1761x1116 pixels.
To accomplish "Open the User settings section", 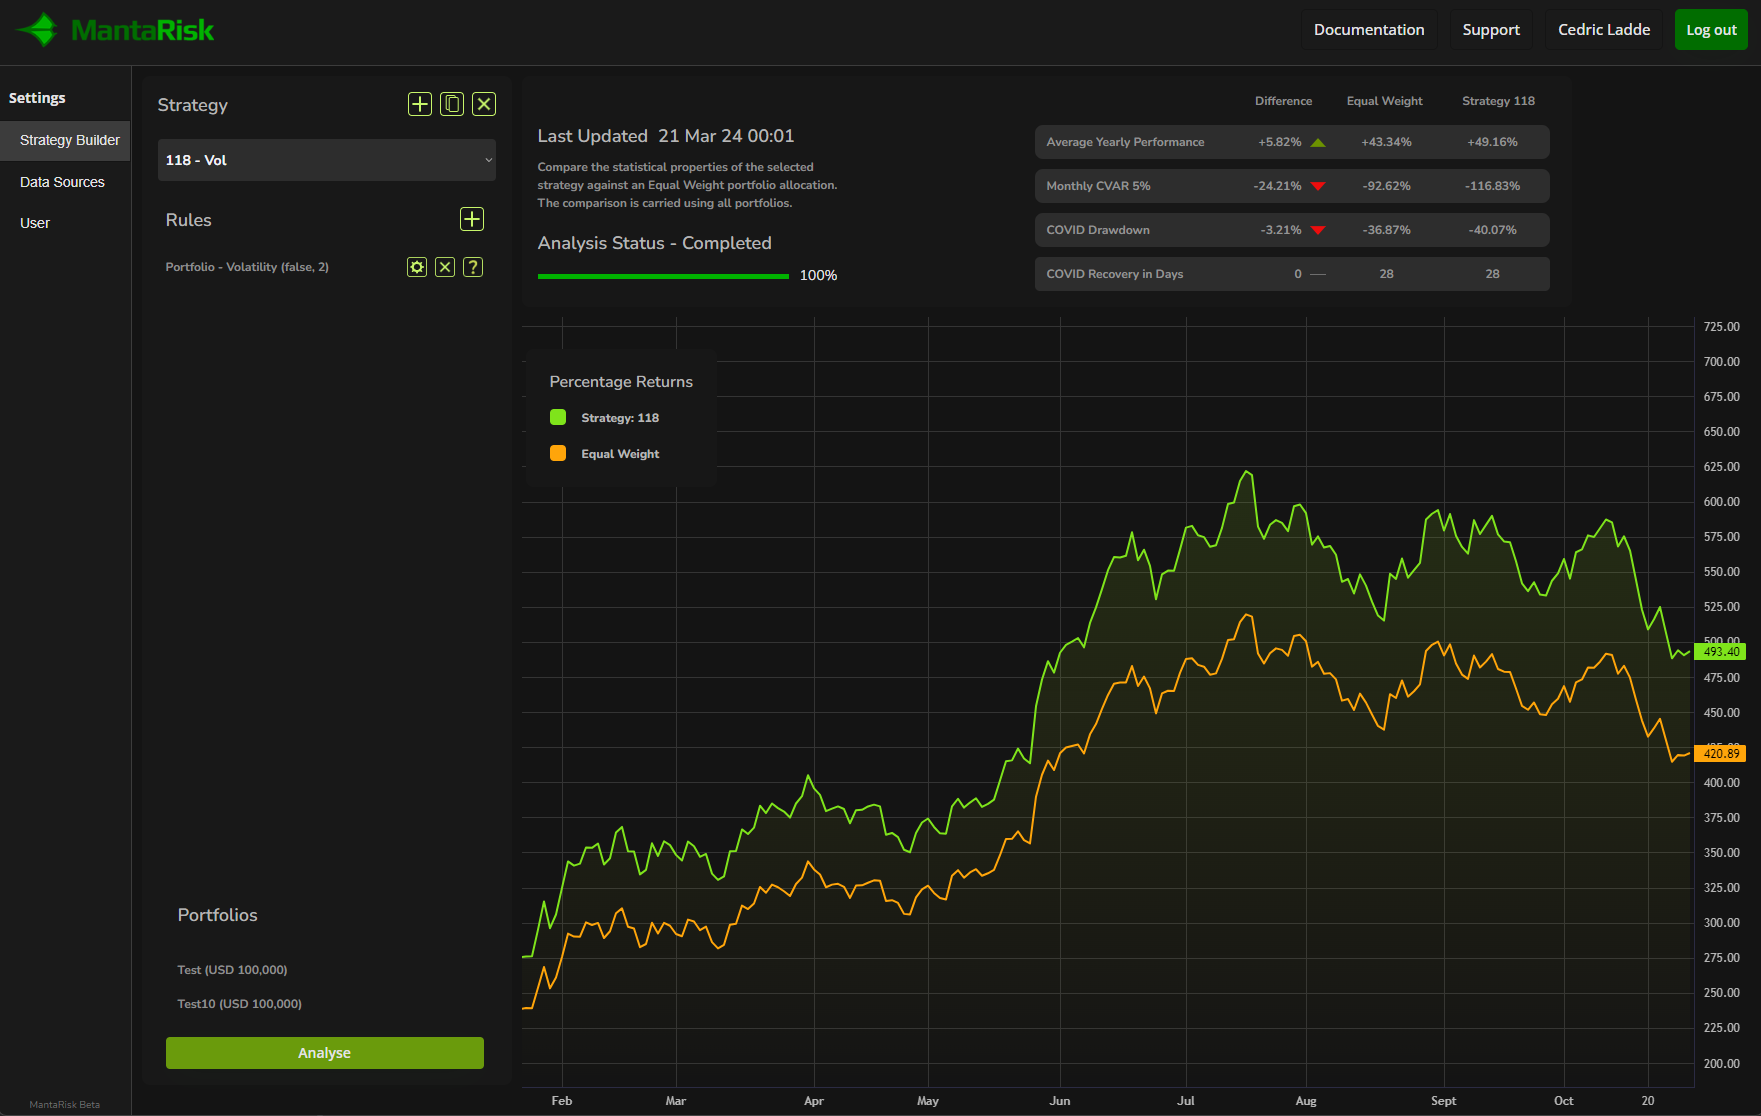I will (35, 223).
